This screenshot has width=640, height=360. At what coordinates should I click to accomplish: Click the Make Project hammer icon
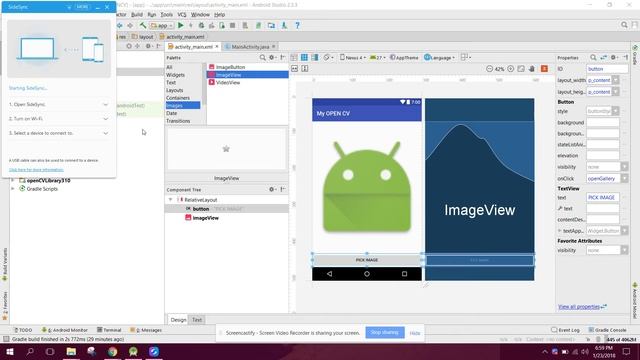(x=143, y=25)
